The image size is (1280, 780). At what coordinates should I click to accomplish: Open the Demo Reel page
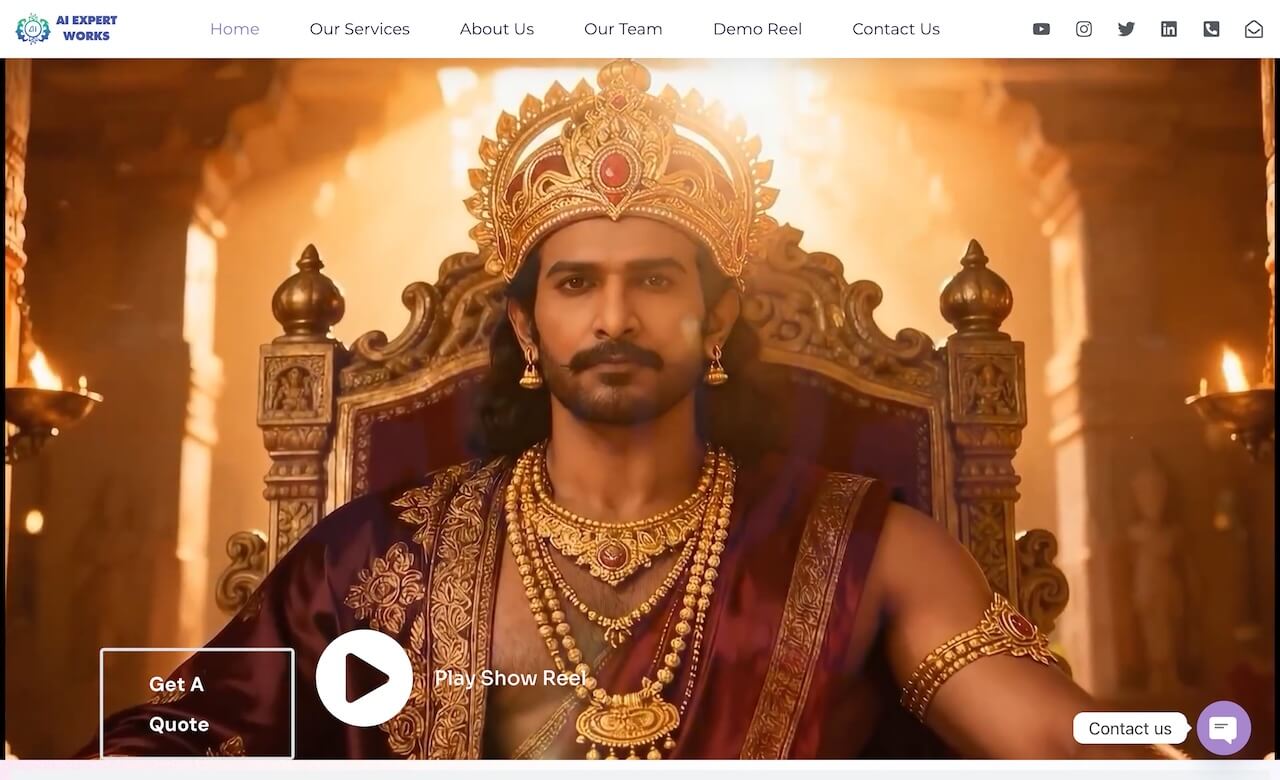[757, 29]
